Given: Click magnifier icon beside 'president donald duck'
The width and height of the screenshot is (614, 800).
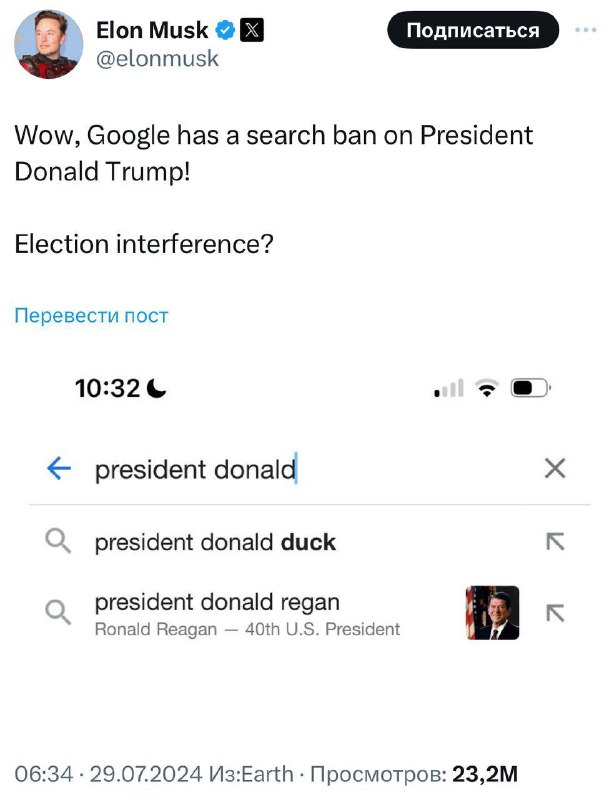Looking at the screenshot, I should pyautogui.click(x=58, y=542).
